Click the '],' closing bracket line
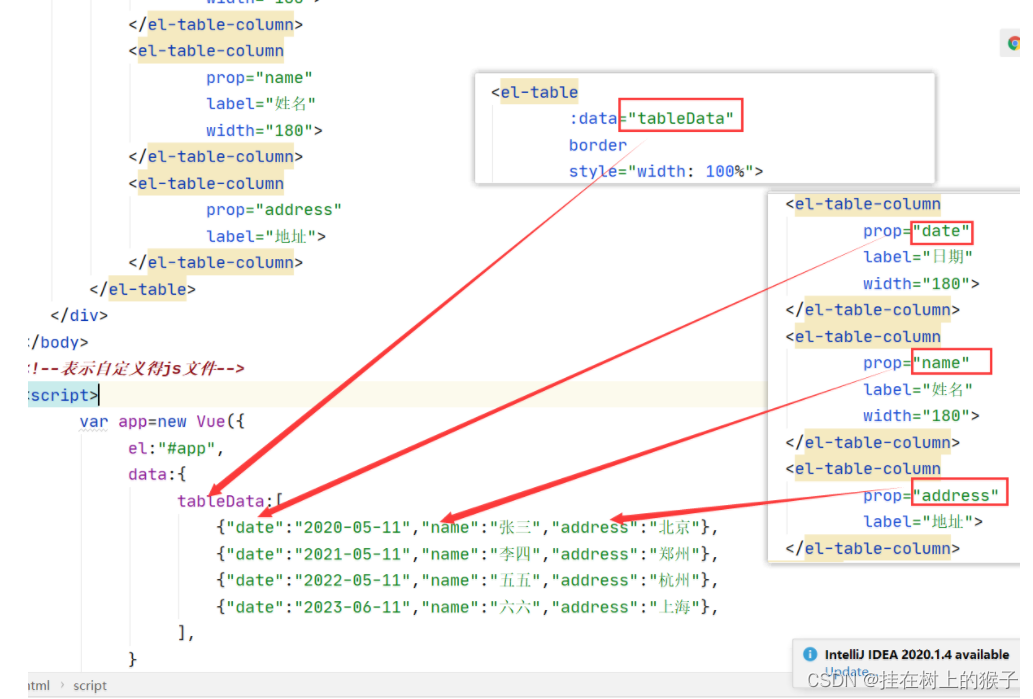Viewport: 1033px width, 699px height. [x=186, y=633]
